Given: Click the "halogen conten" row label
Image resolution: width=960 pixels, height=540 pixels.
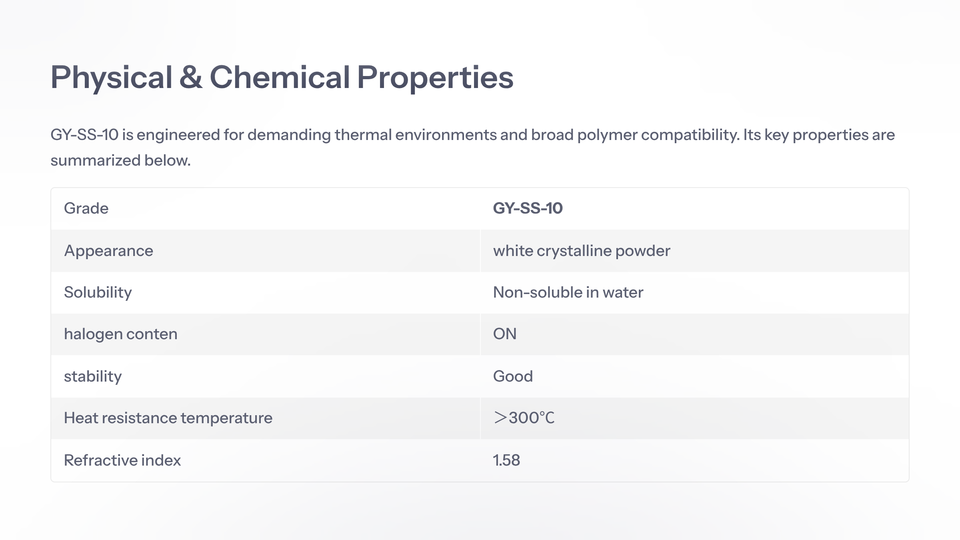Looking at the screenshot, I should coord(120,334).
